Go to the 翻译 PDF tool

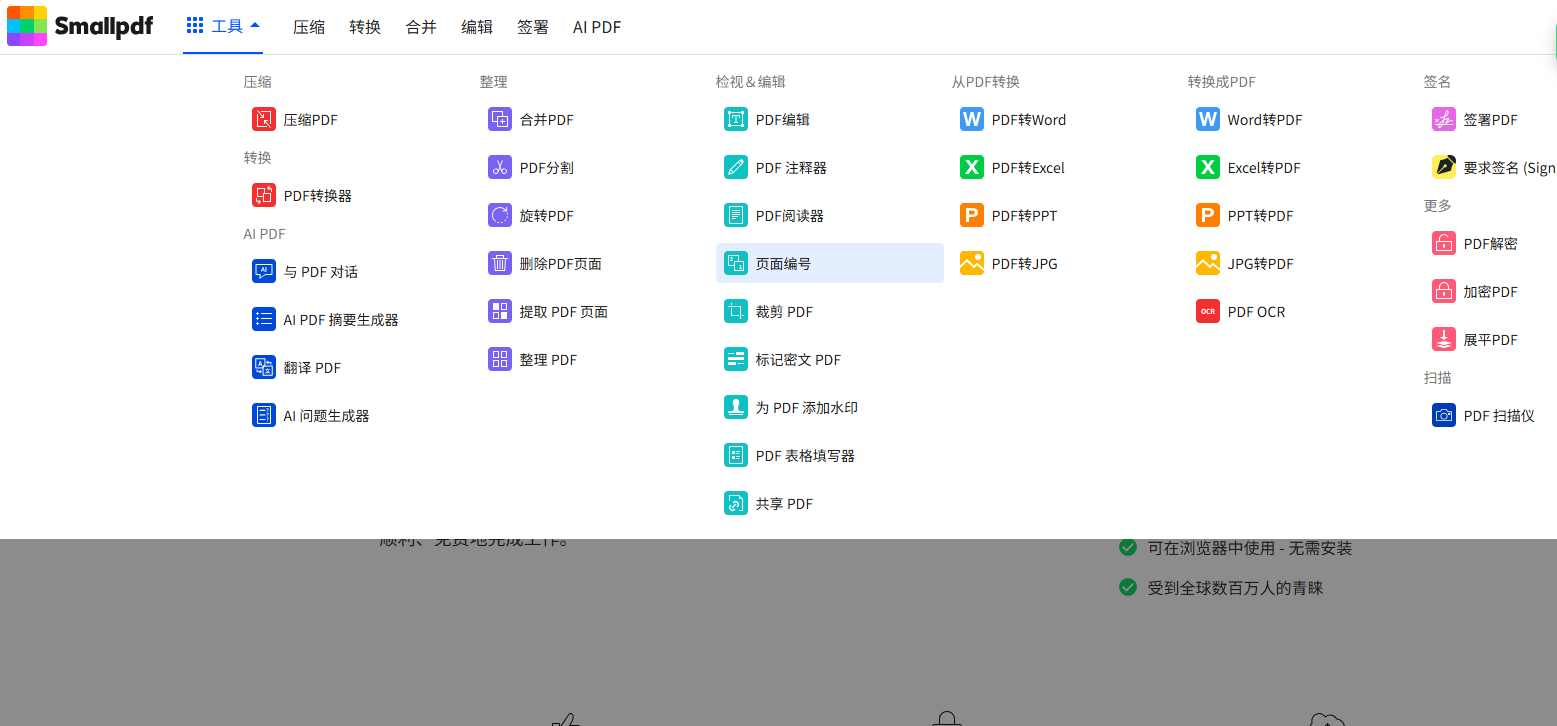coord(311,368)
